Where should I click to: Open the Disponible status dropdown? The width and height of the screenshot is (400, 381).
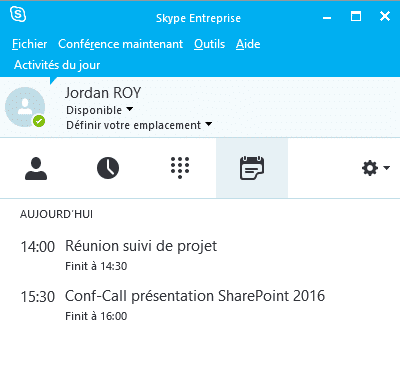tap(100, 110)
